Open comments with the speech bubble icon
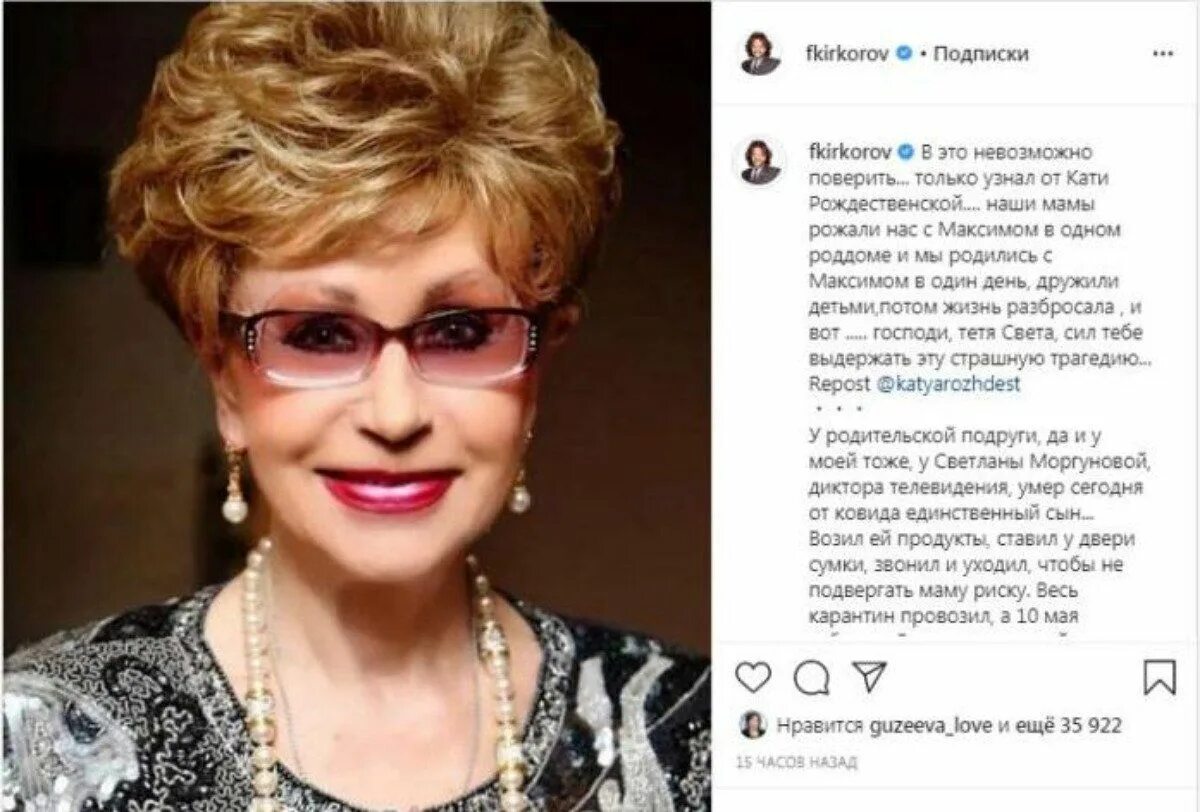This screenshot has width=1200, height=812. click(x=811, y=677)
